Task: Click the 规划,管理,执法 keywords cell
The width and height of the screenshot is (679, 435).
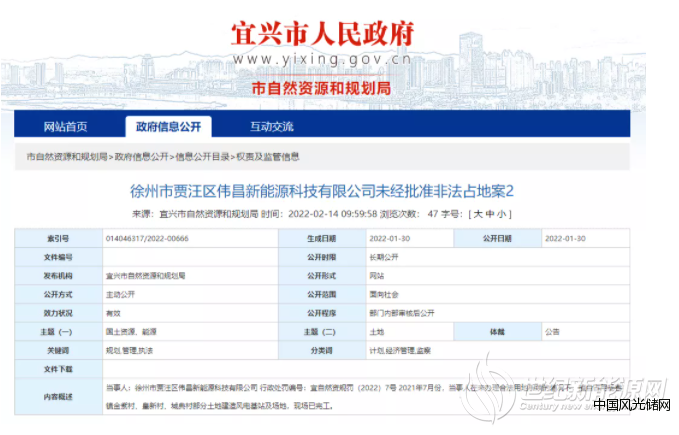Action: [190, 351]
